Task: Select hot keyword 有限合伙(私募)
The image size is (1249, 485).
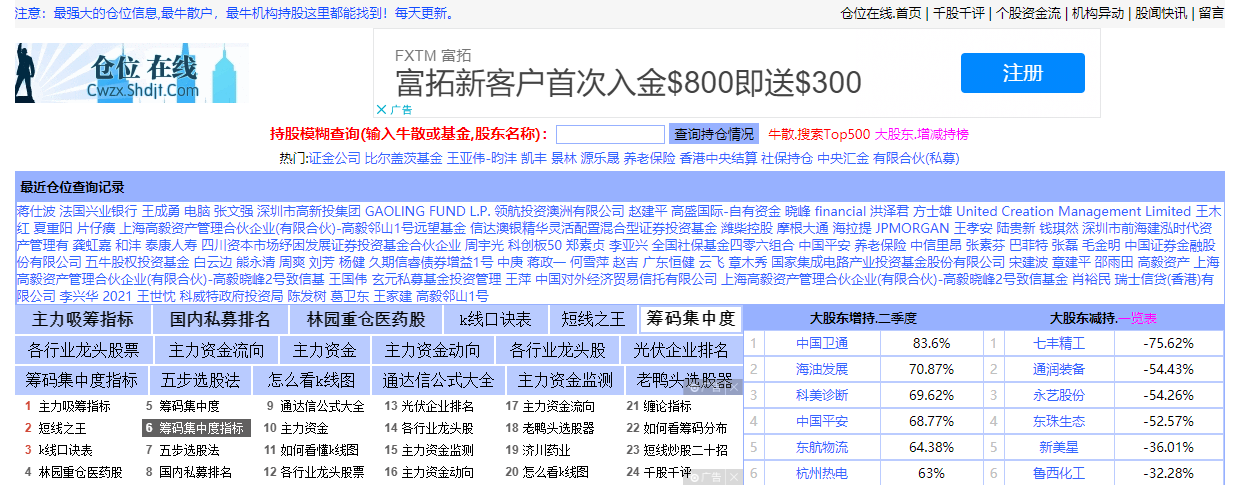Action: point(916,158)
